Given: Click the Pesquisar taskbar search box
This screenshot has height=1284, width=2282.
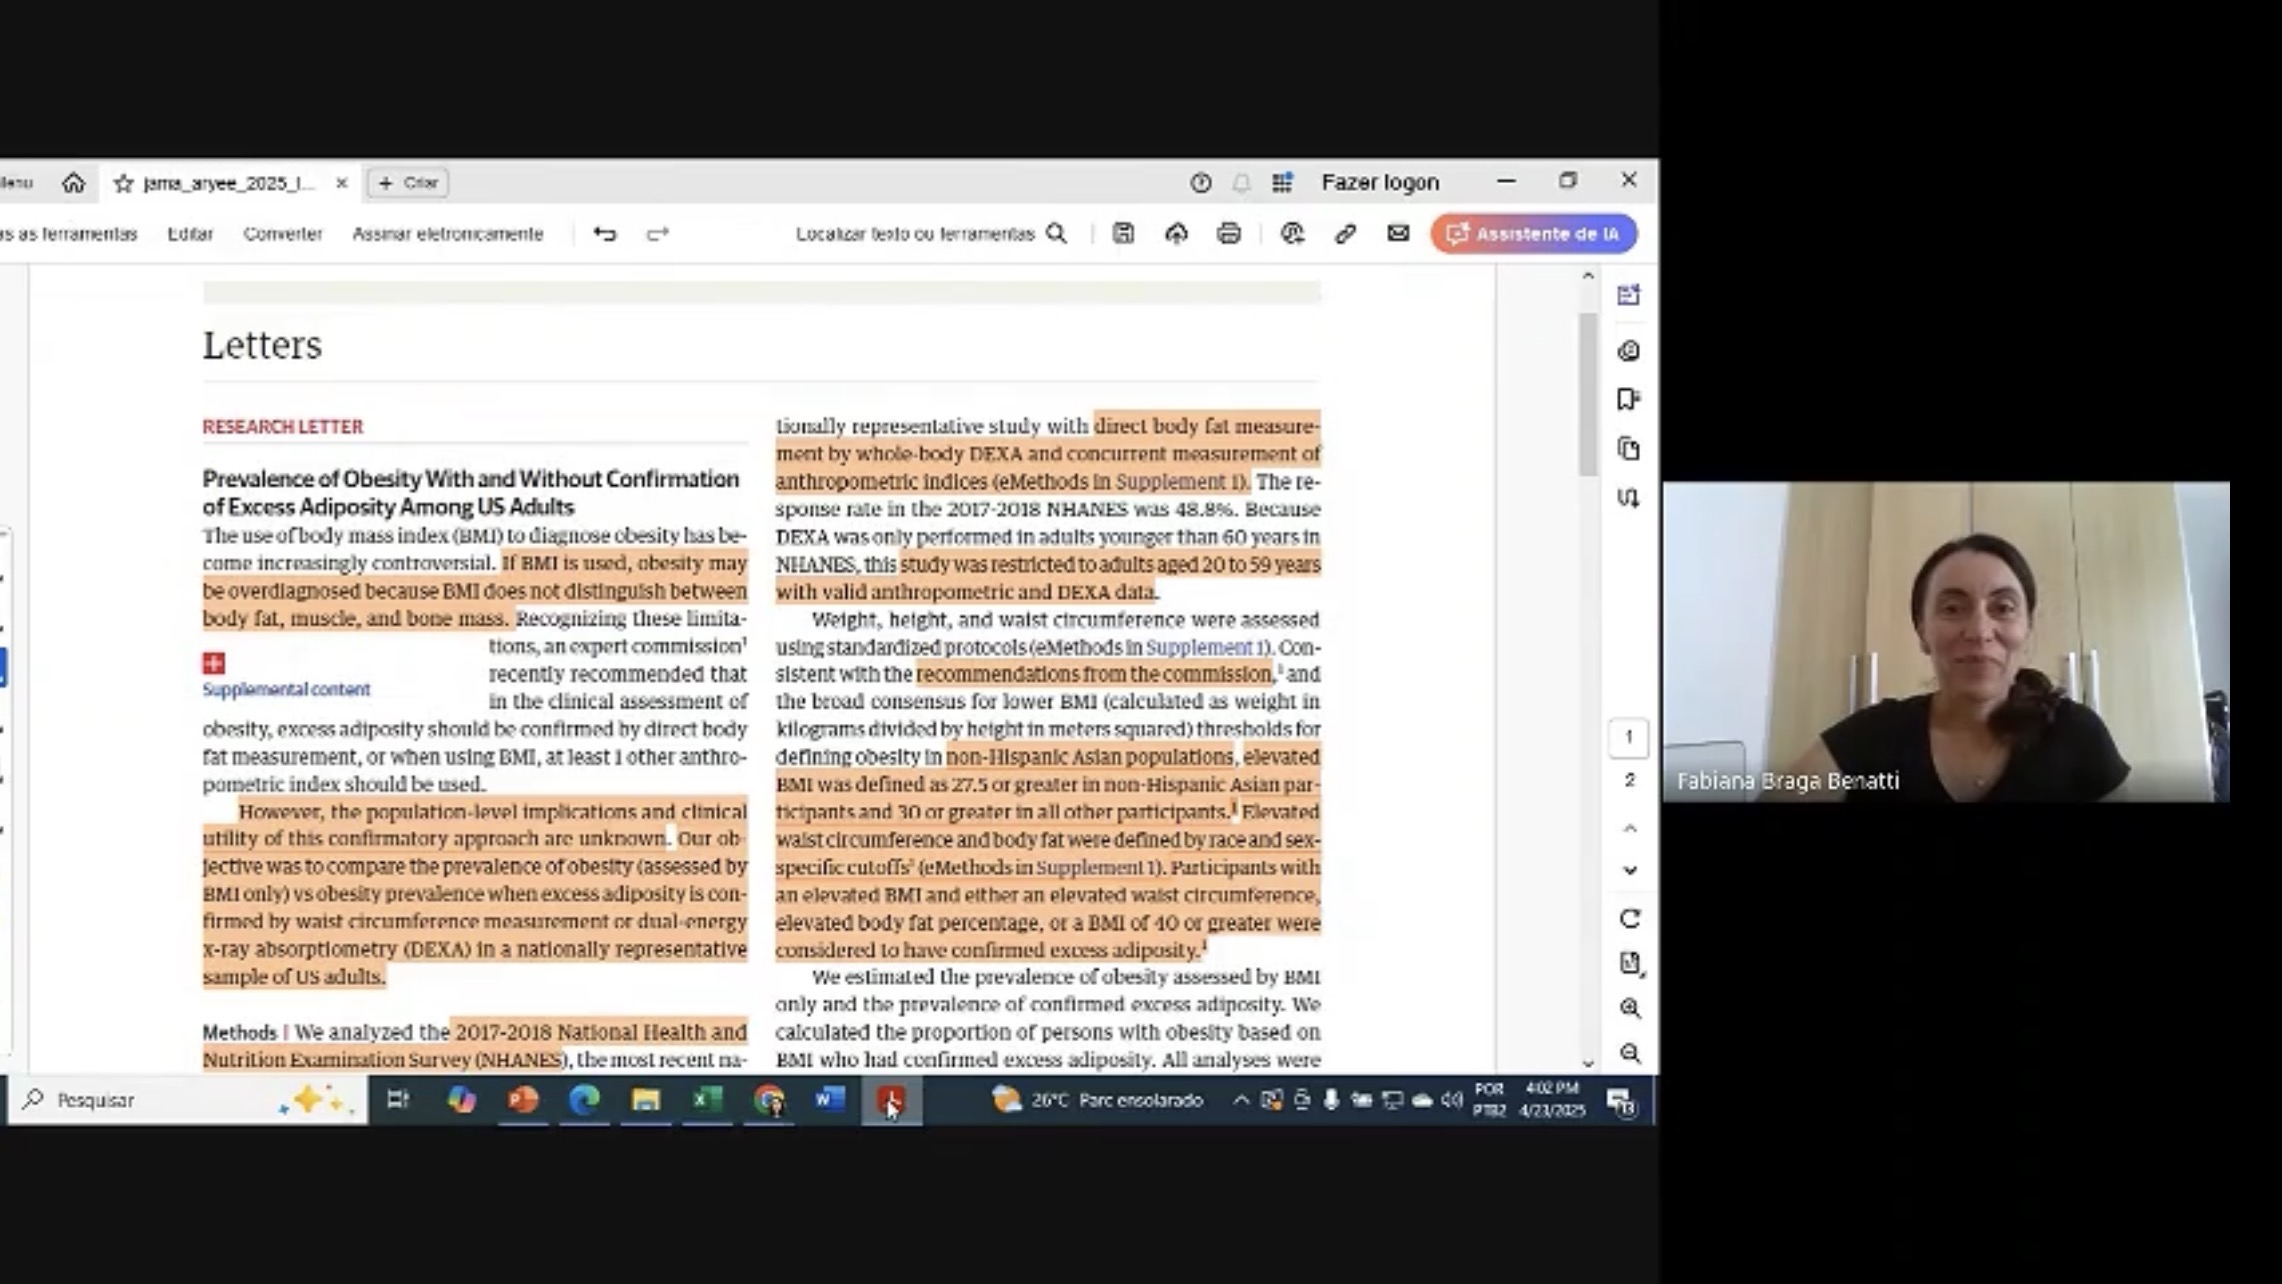Looking at the screenshot, I should tap(188, 1100).
